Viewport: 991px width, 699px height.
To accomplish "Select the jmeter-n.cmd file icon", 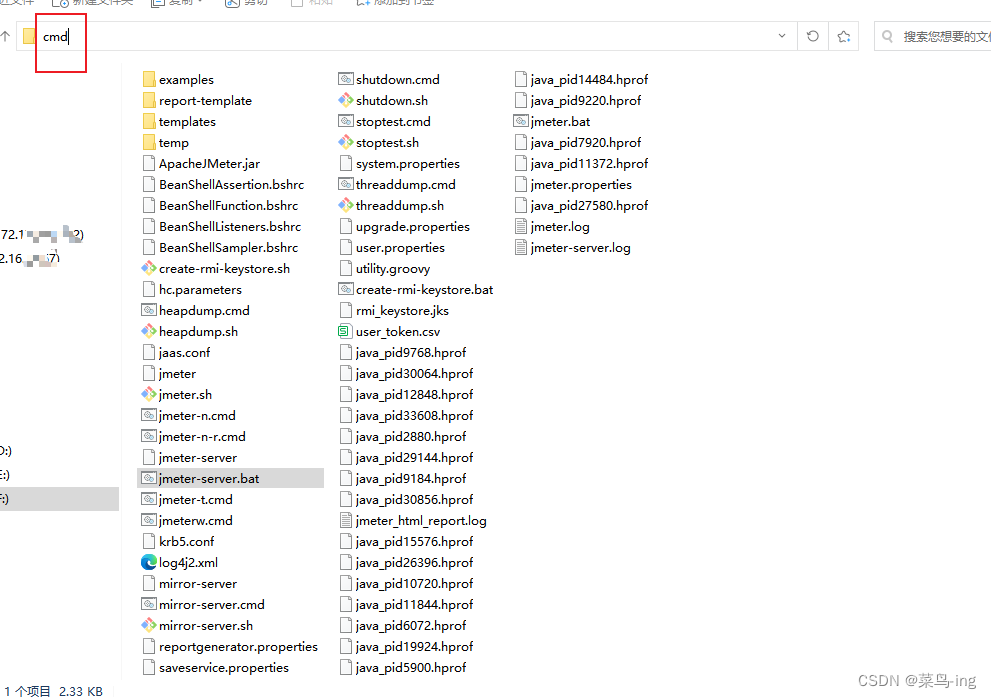I will pyautogui.click(x=149, y=415).
